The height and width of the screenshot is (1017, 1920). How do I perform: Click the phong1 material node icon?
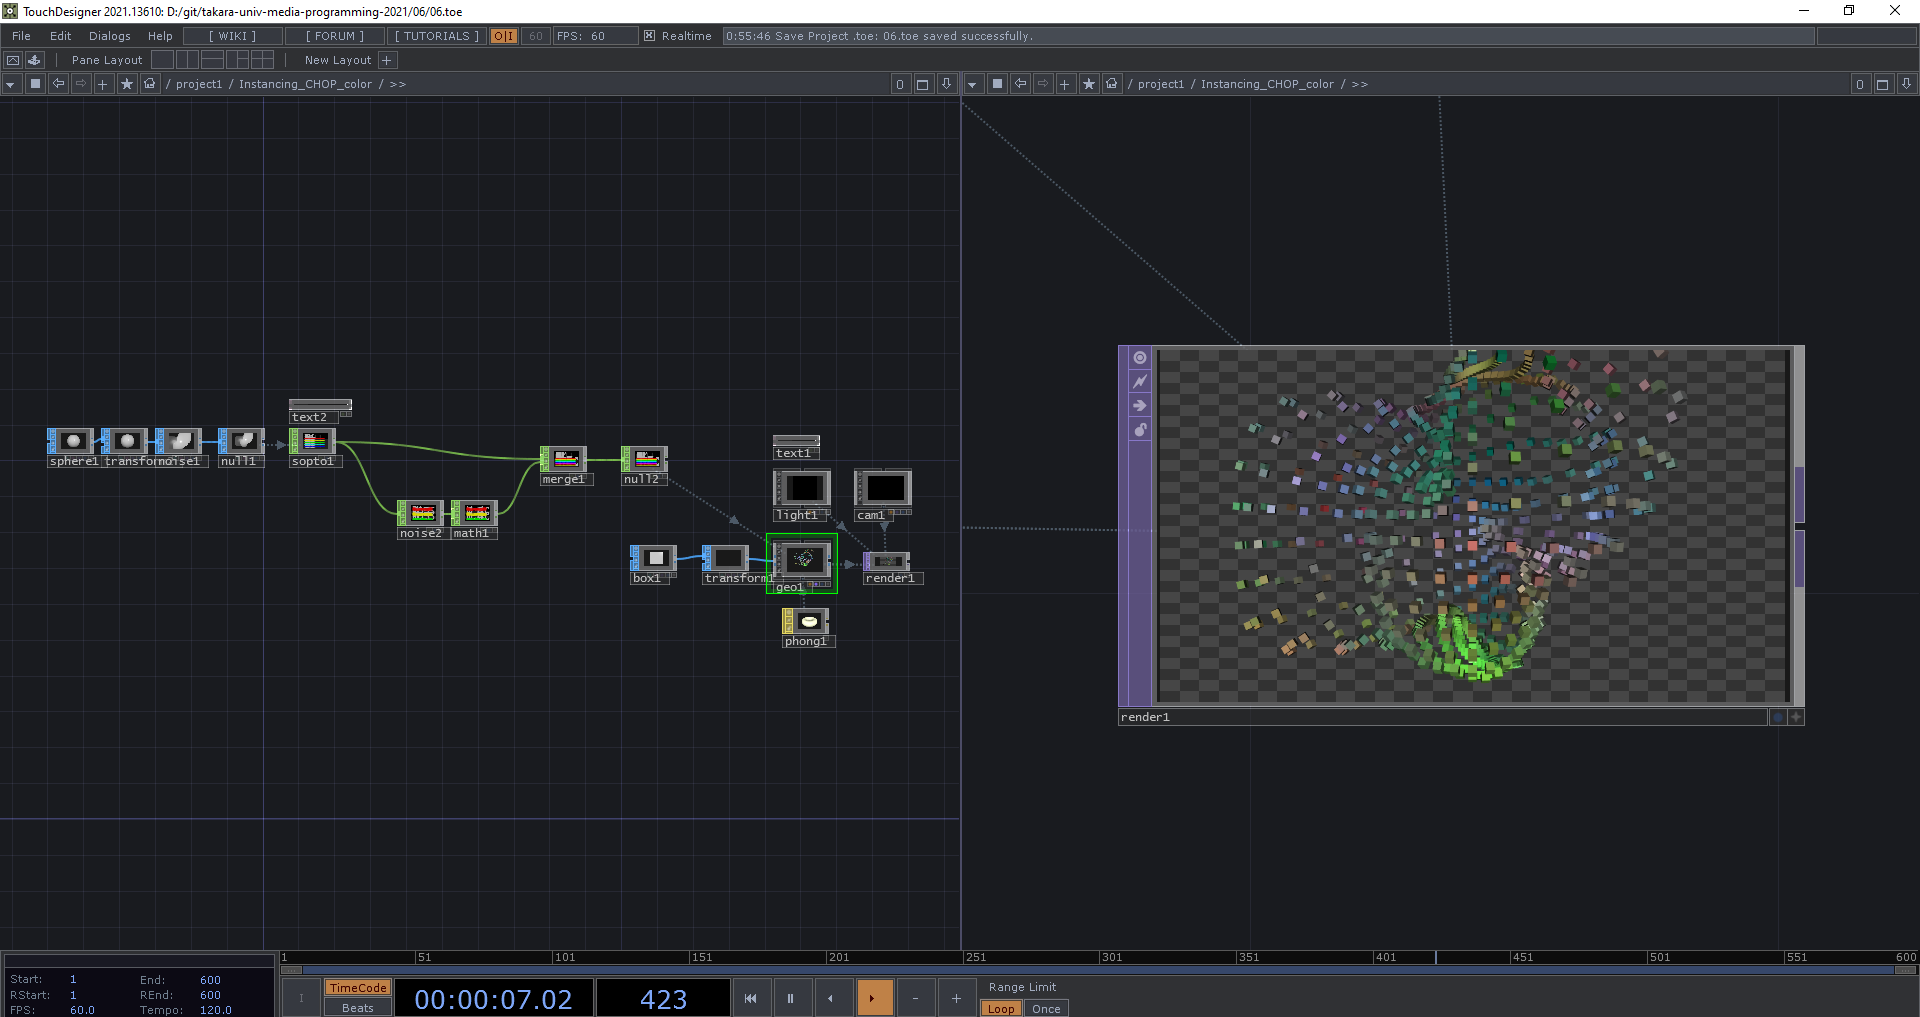(808, 622)
